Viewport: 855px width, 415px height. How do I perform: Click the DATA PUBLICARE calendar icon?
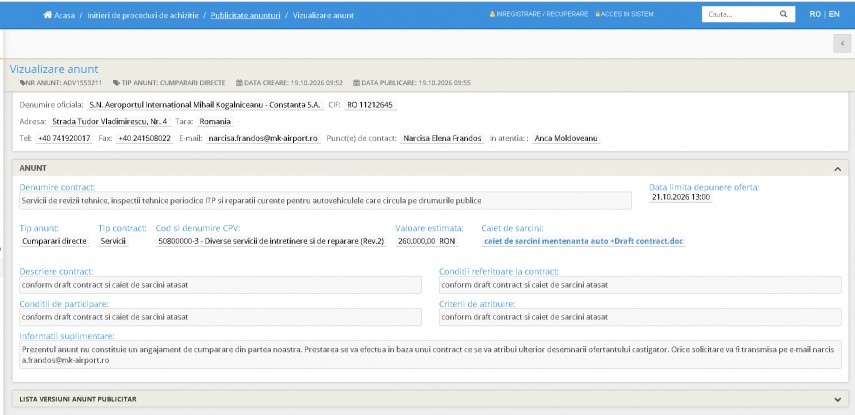pos(356,83)
